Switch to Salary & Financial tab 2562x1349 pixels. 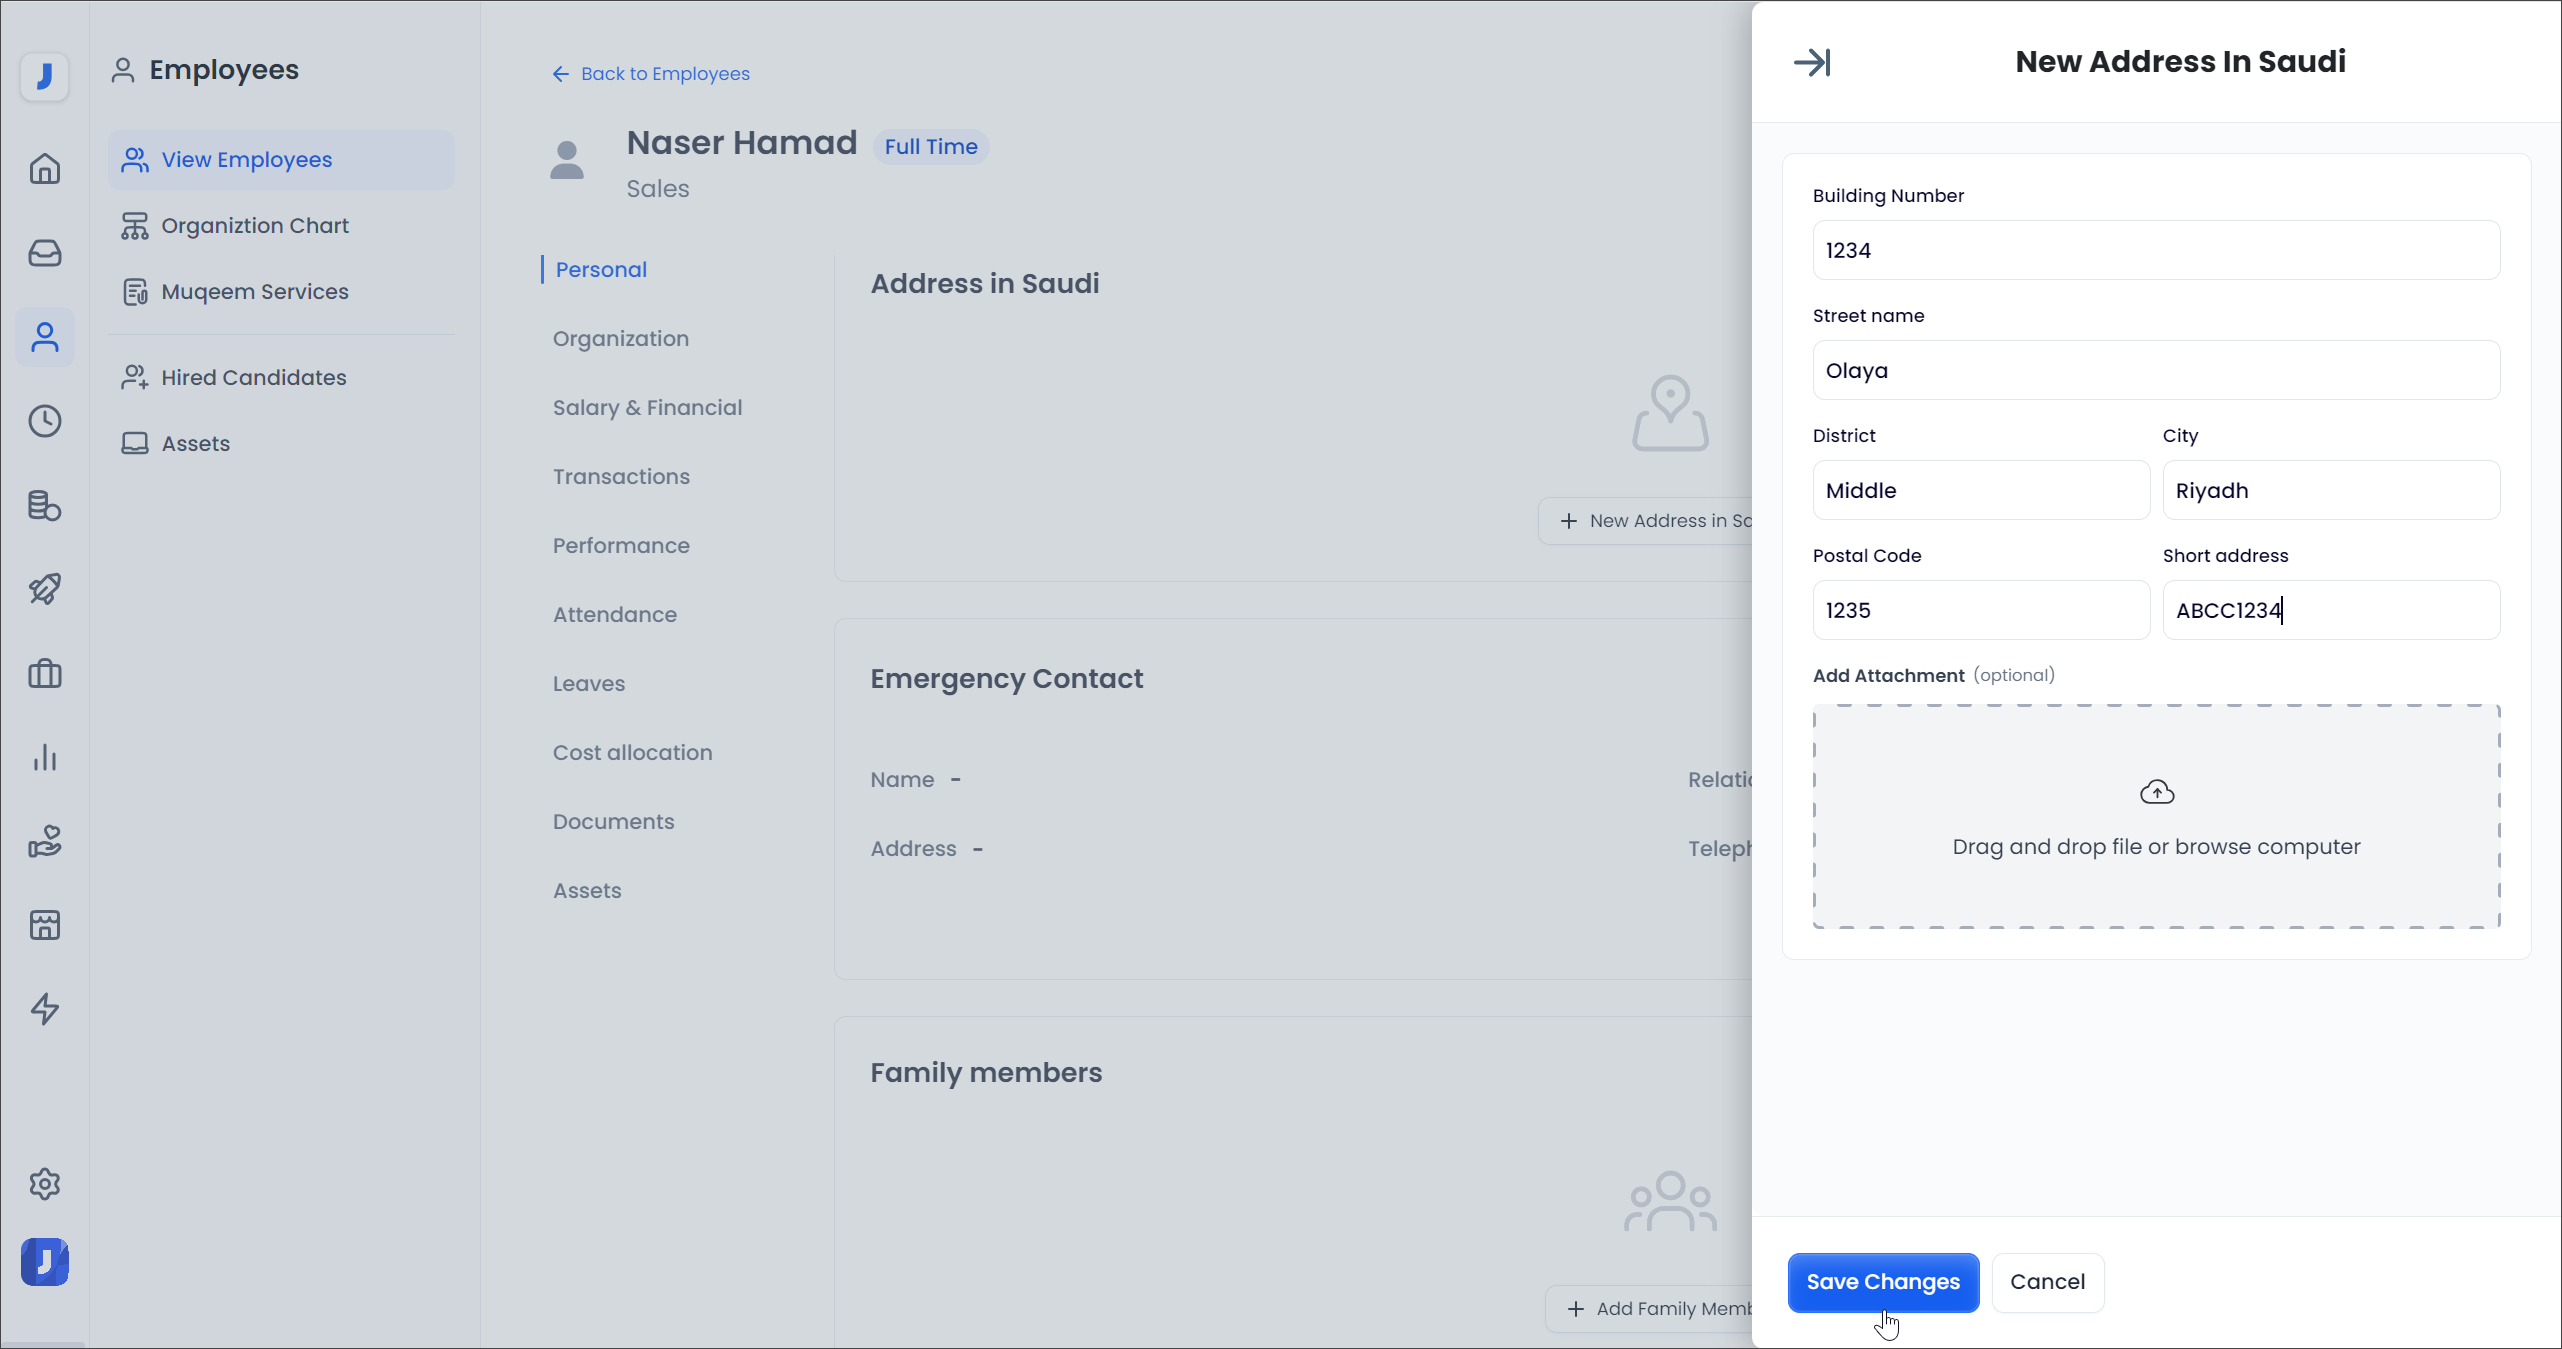(647, 408)
